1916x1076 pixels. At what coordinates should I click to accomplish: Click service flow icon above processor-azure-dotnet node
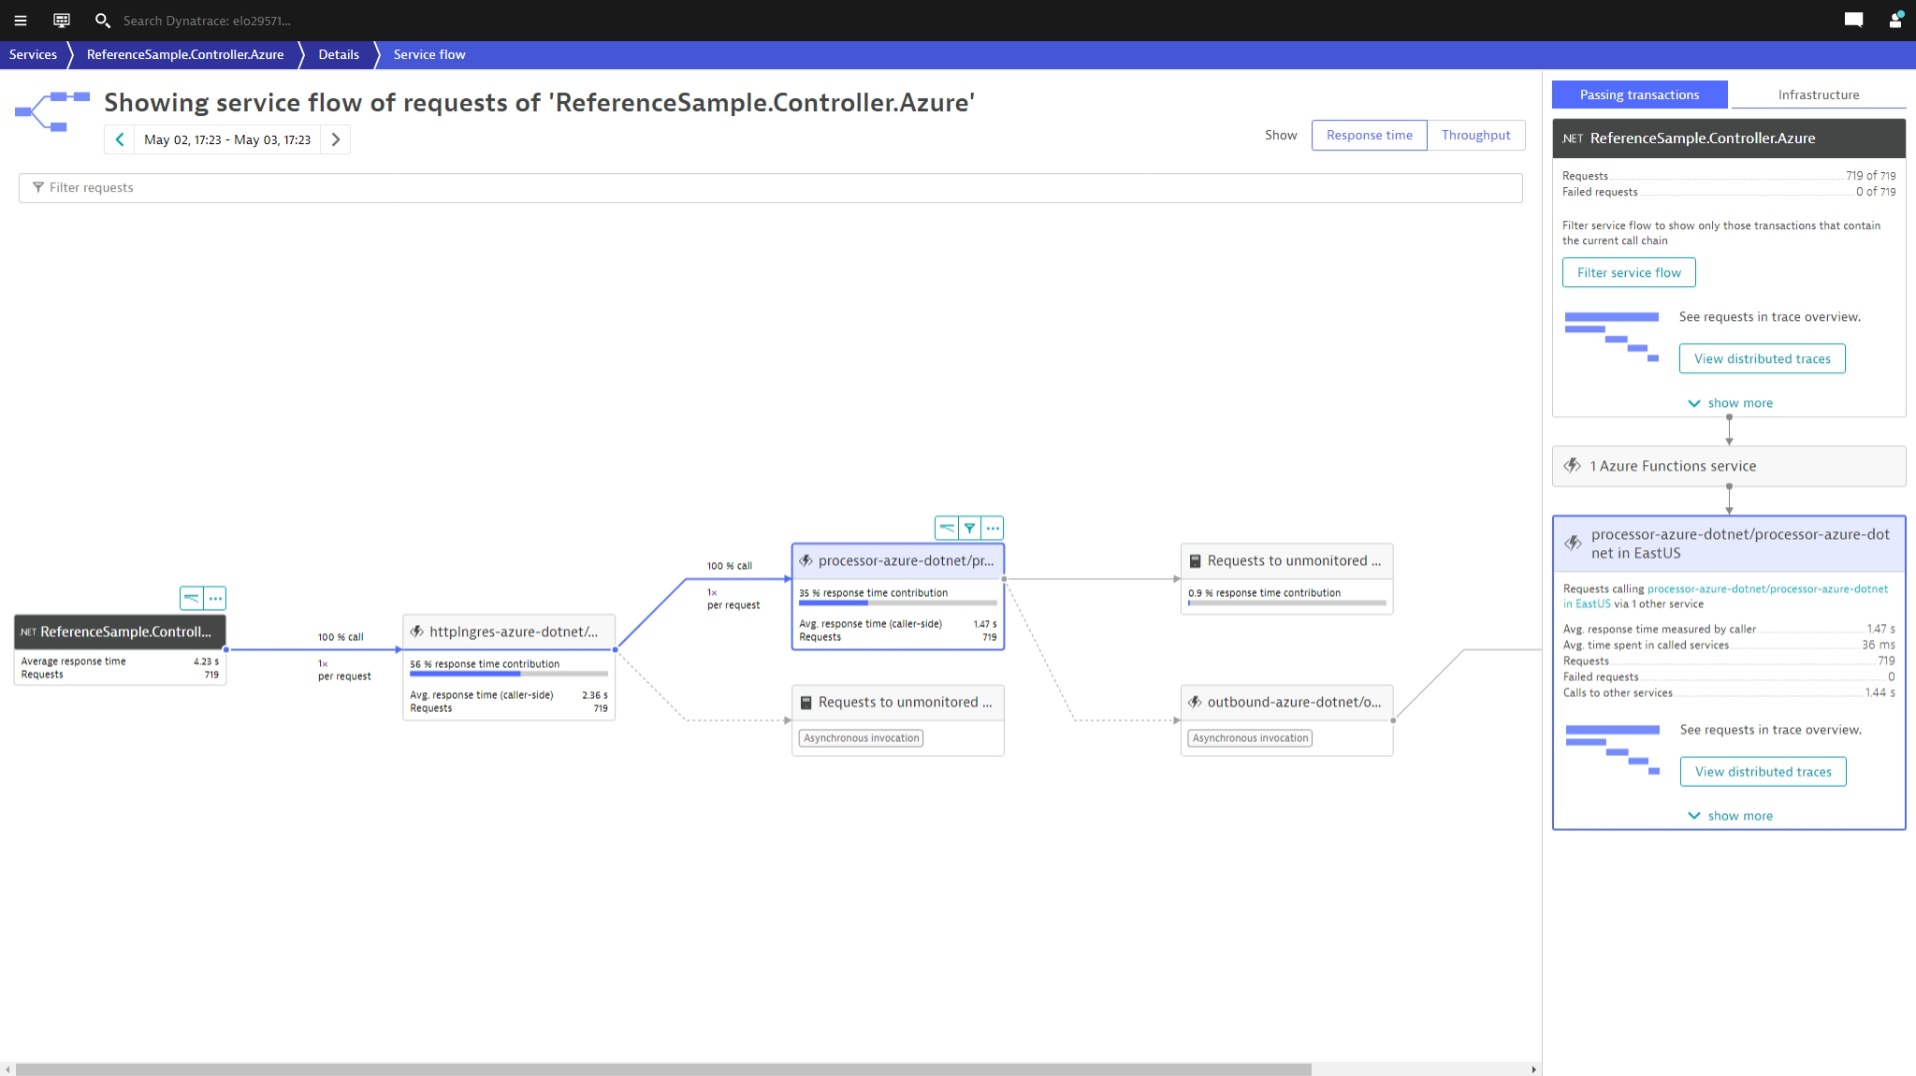point(946,528)
